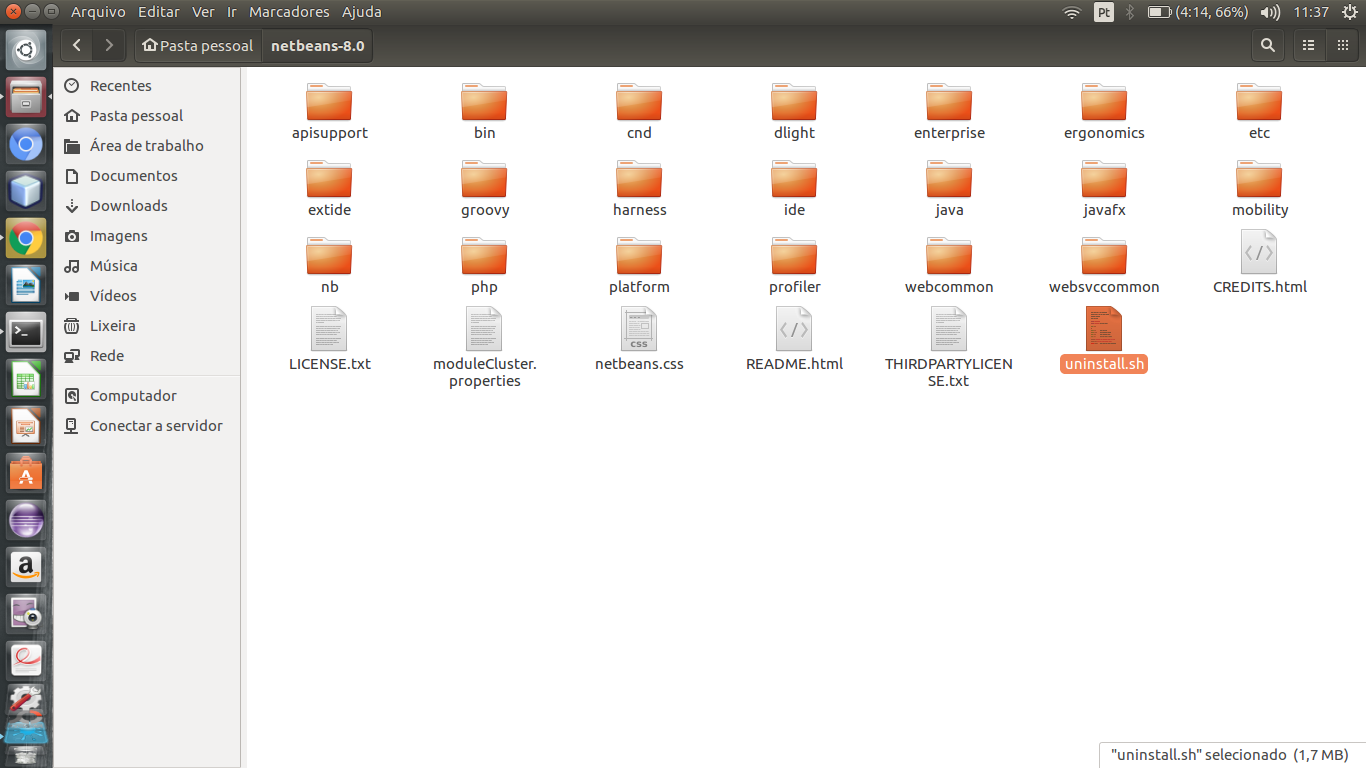Open Vídeos in the sidebar
This screenshot has width=1366, height=768.
tap(147, 296)
